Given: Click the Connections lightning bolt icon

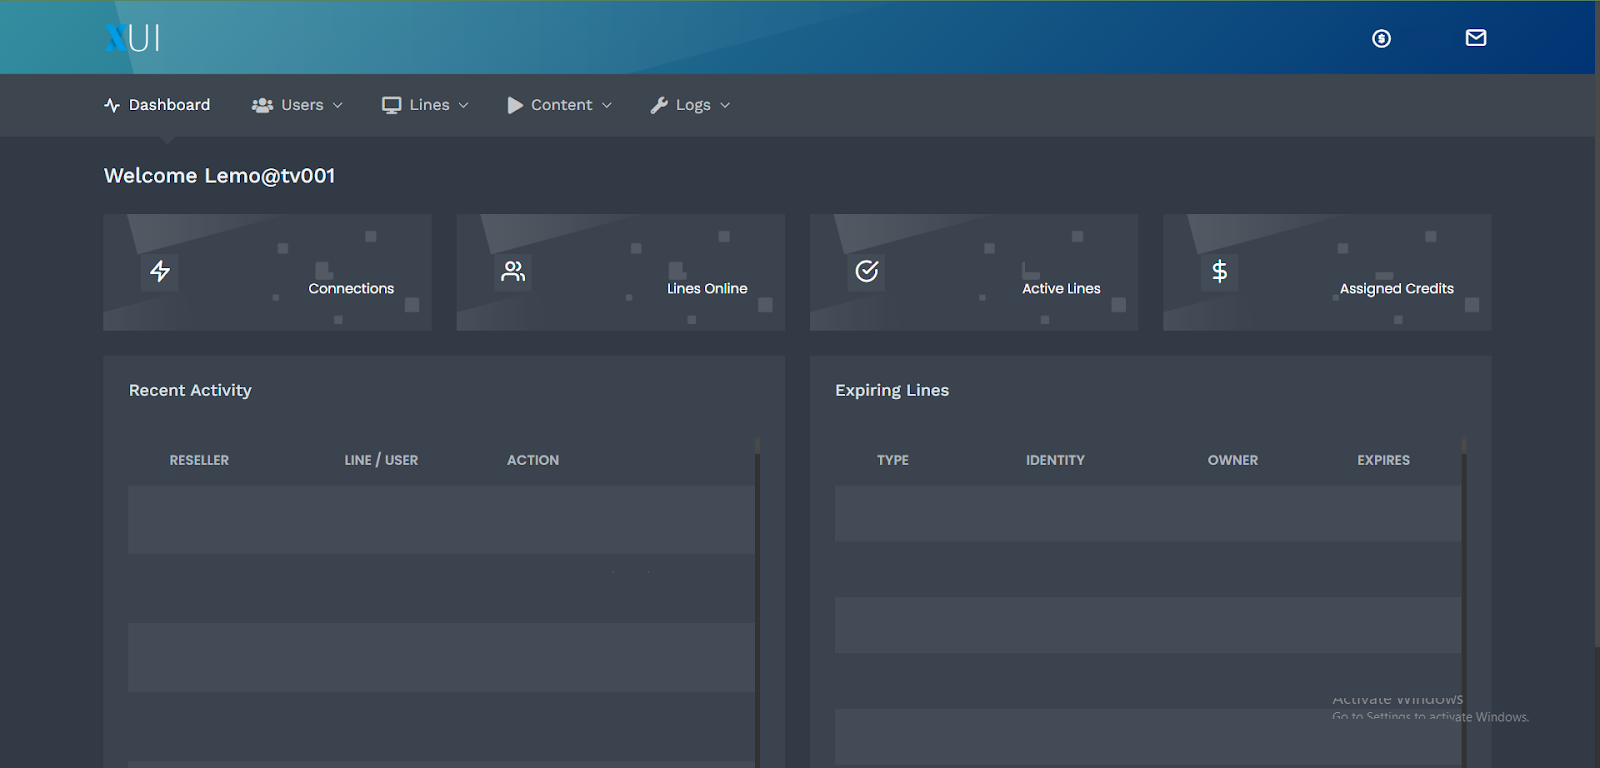Looking at the screenshot, I should point(160,271).
